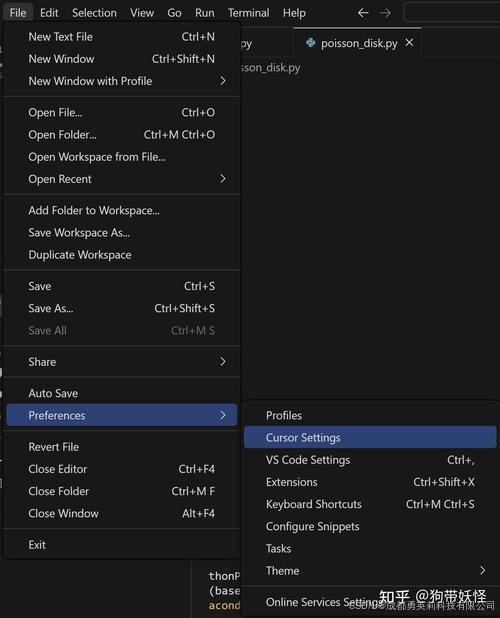The image size is (500, 618).
Task: Select the Extensions menu entry
Action: click(370, 482)
